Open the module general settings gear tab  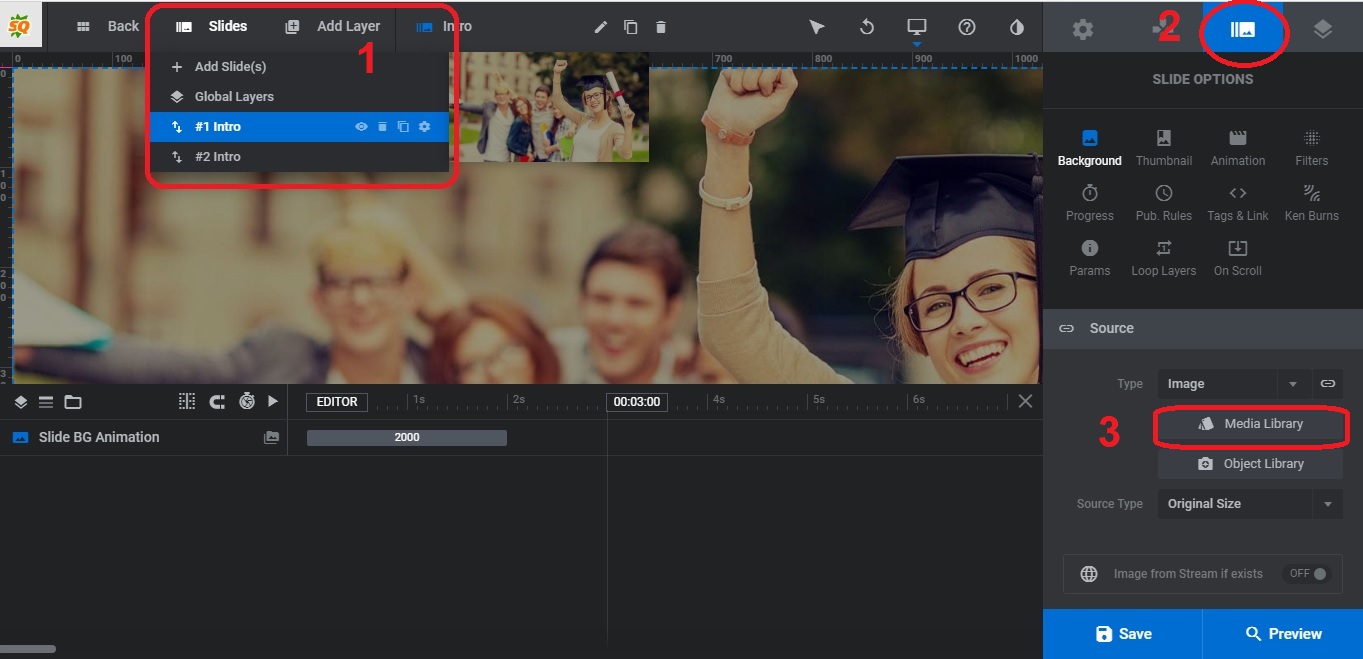click(x=1083, y=29)
